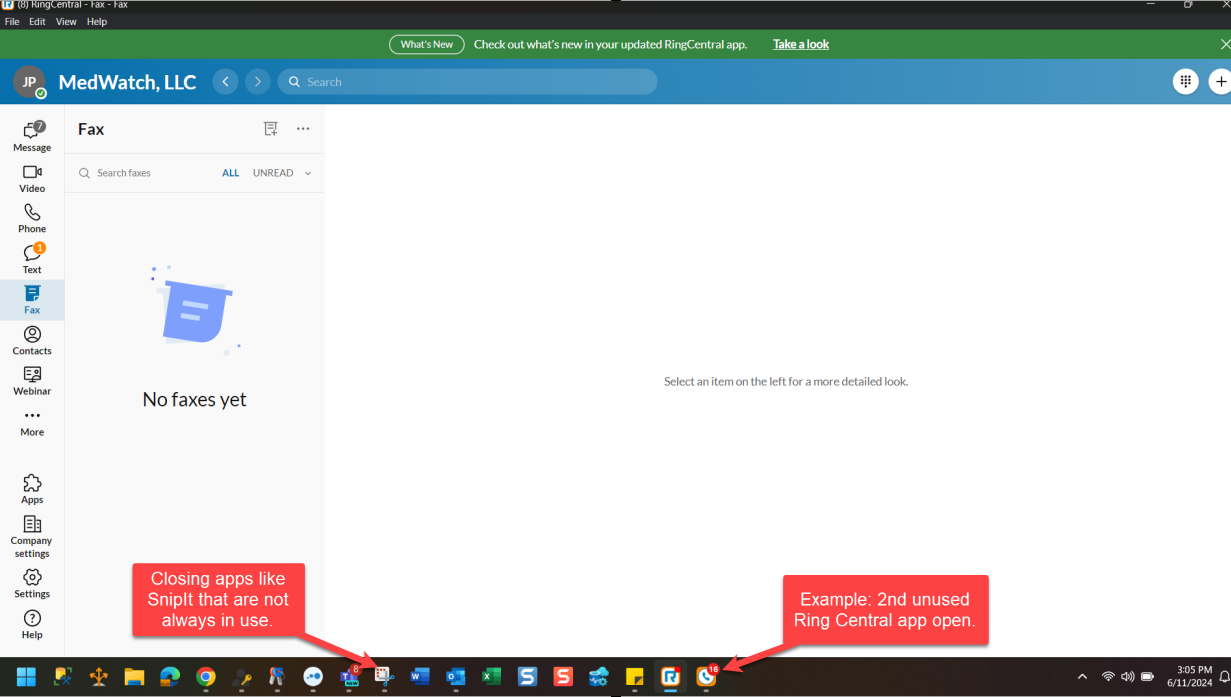Open Text messages in sidebar
1231x697 pixels.
[32, 258]
